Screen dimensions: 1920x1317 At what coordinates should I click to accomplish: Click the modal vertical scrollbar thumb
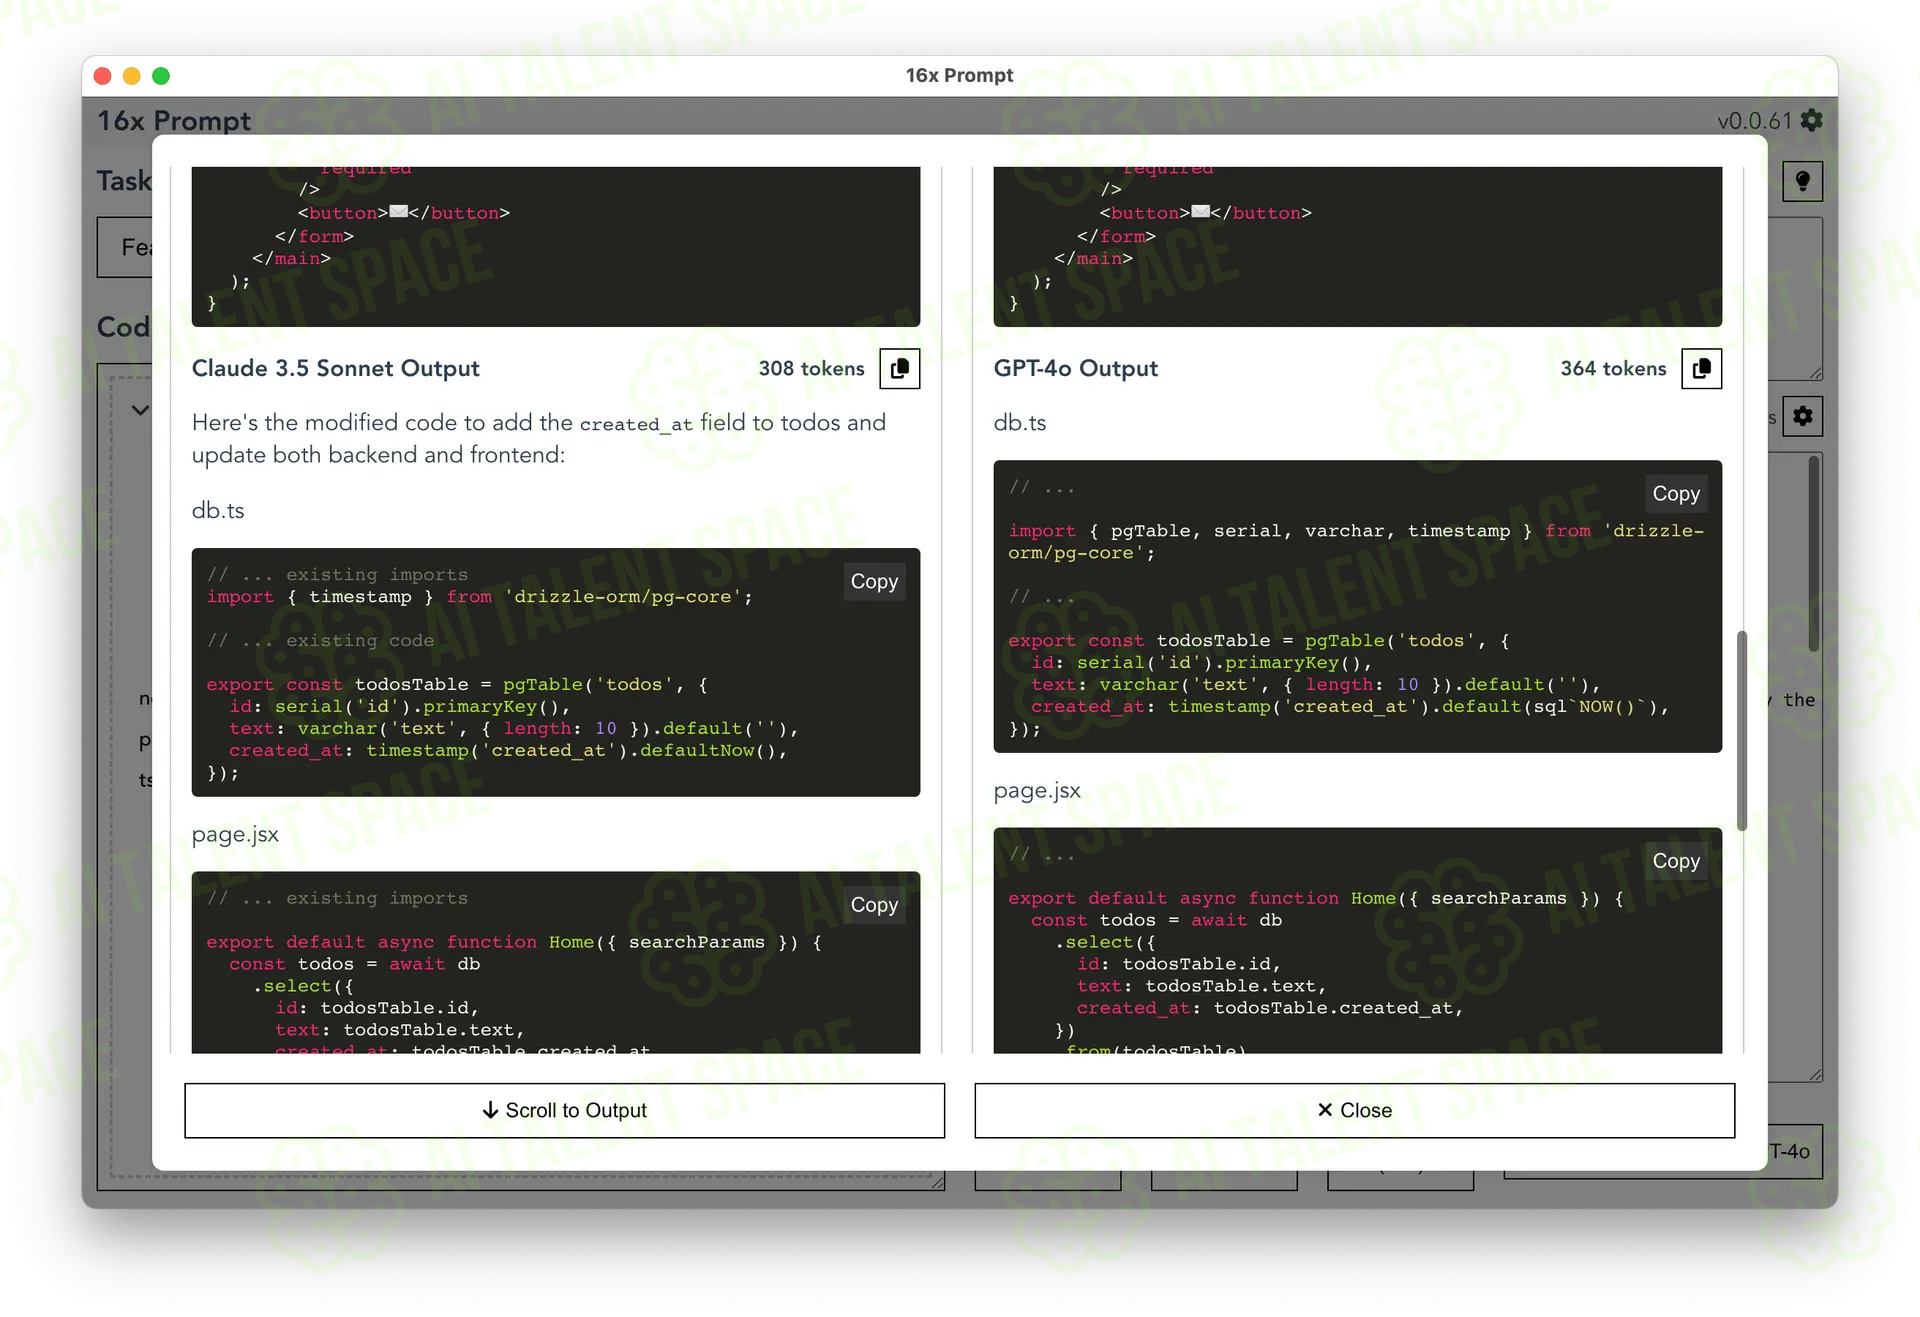coord(1741,730)
